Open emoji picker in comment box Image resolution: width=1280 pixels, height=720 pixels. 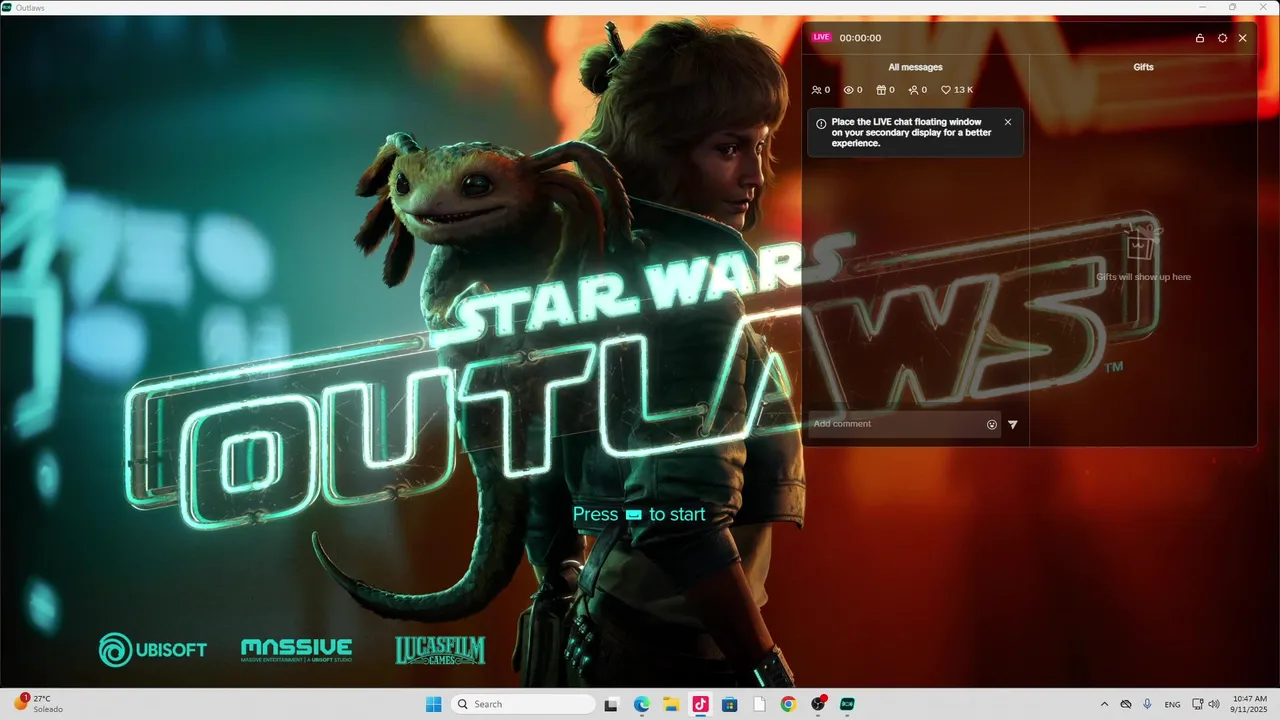coord(992,424)
